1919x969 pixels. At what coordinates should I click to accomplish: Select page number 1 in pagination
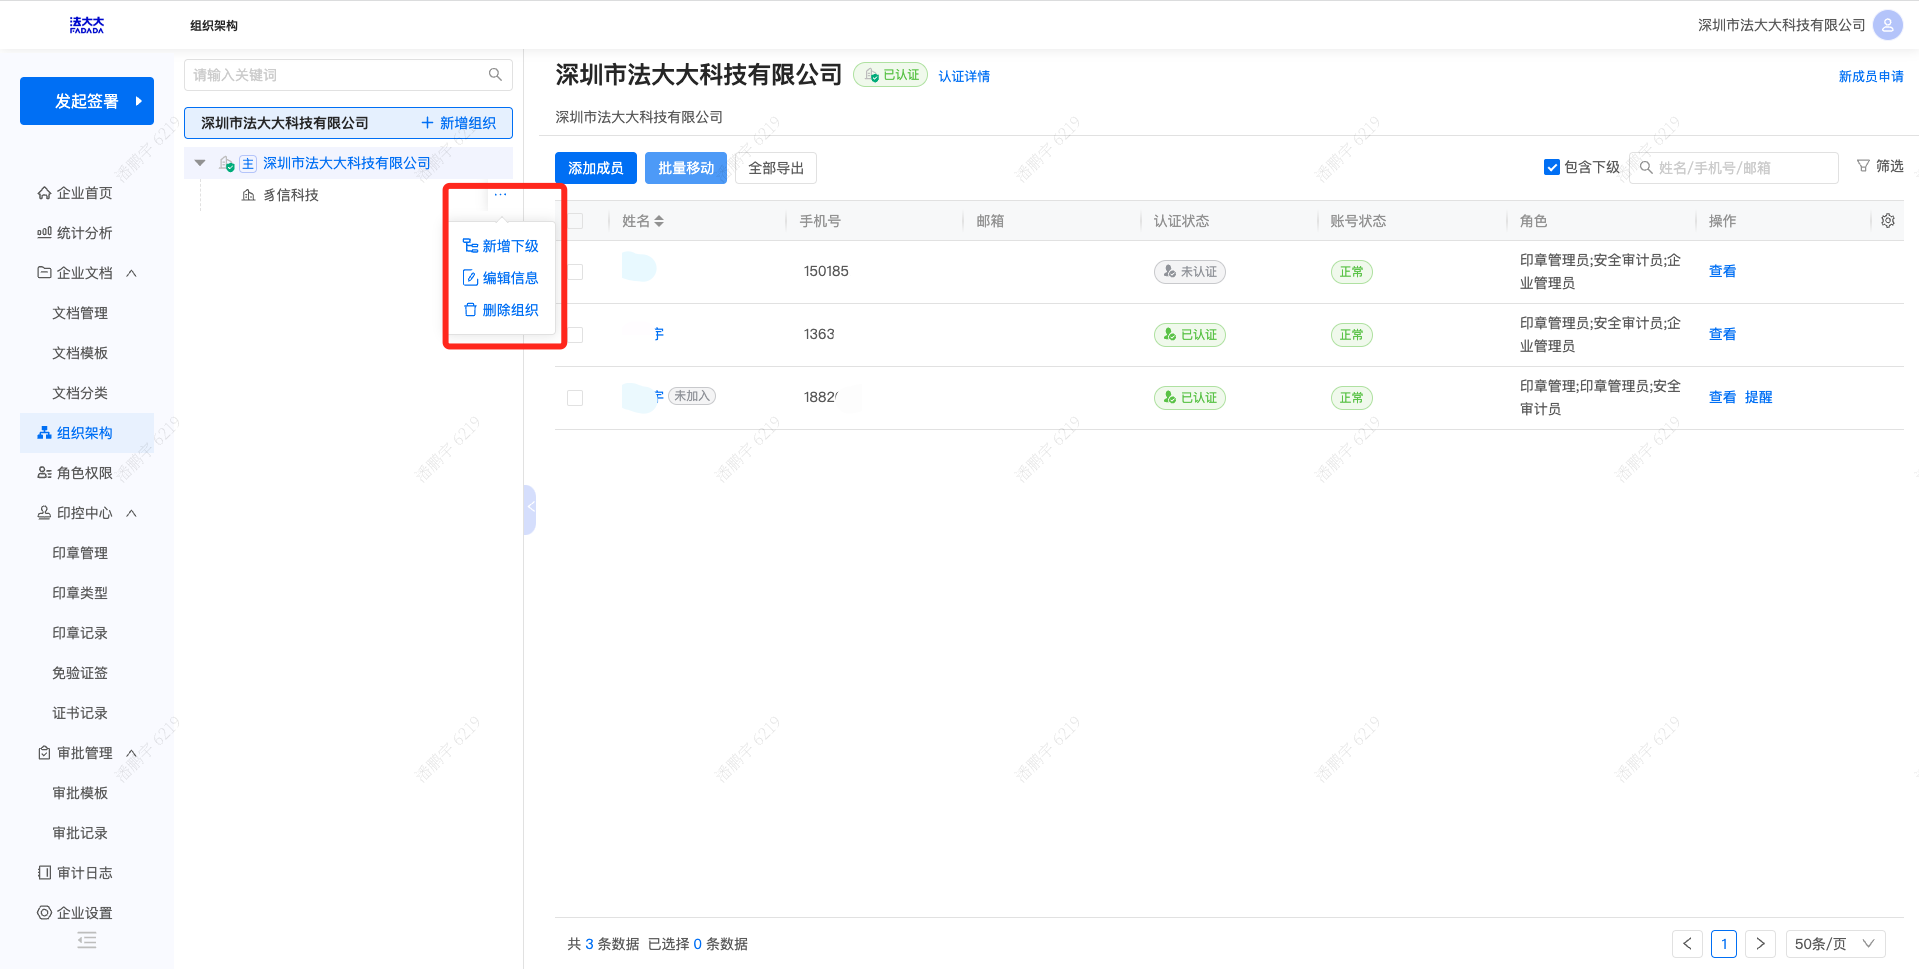1724,944
